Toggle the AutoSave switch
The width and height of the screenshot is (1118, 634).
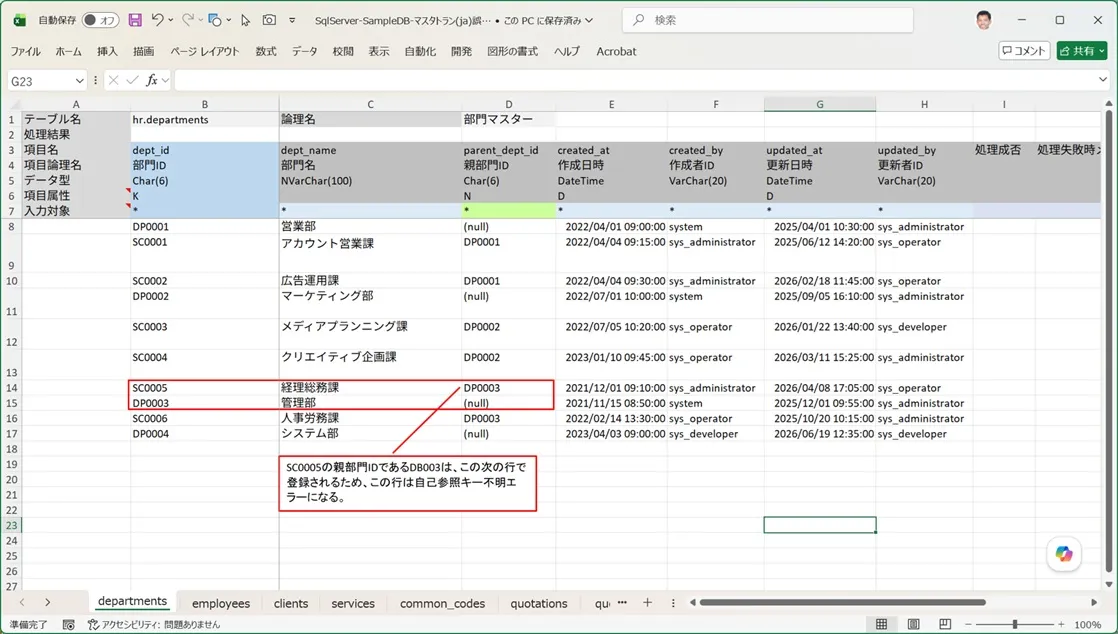point(101,20)
